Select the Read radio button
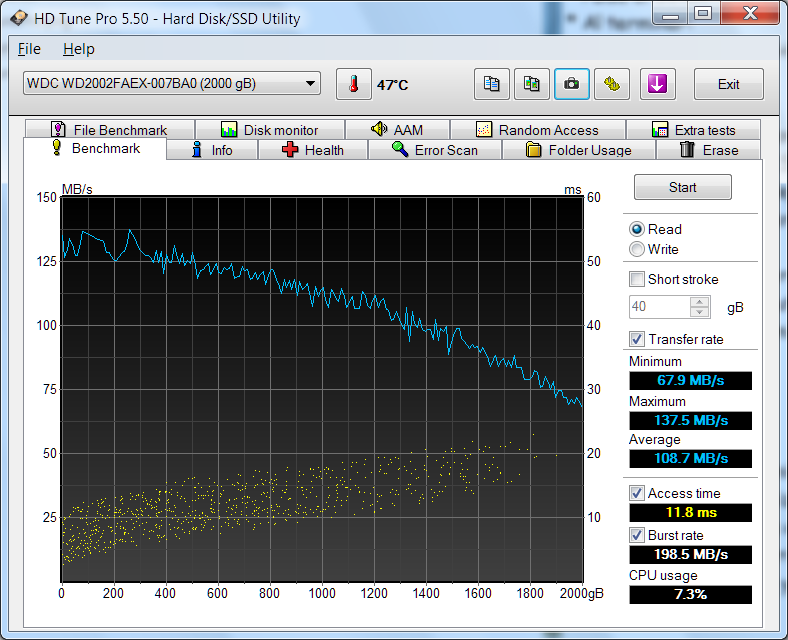Screen dimensions: 788x640 [637, 229]
